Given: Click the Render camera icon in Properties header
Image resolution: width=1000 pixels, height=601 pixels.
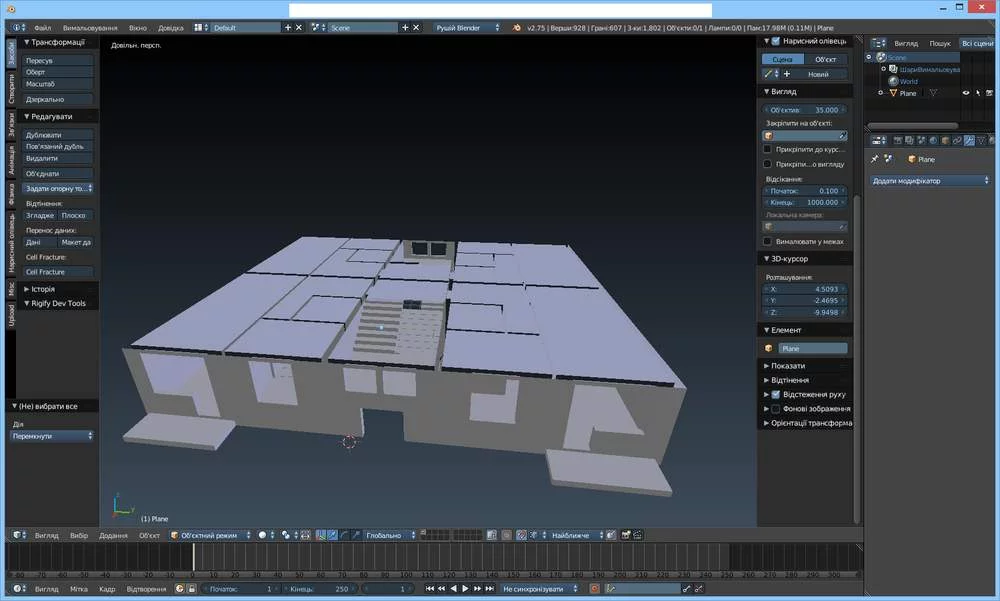Looking at the screenshot, I should [897, 139].
